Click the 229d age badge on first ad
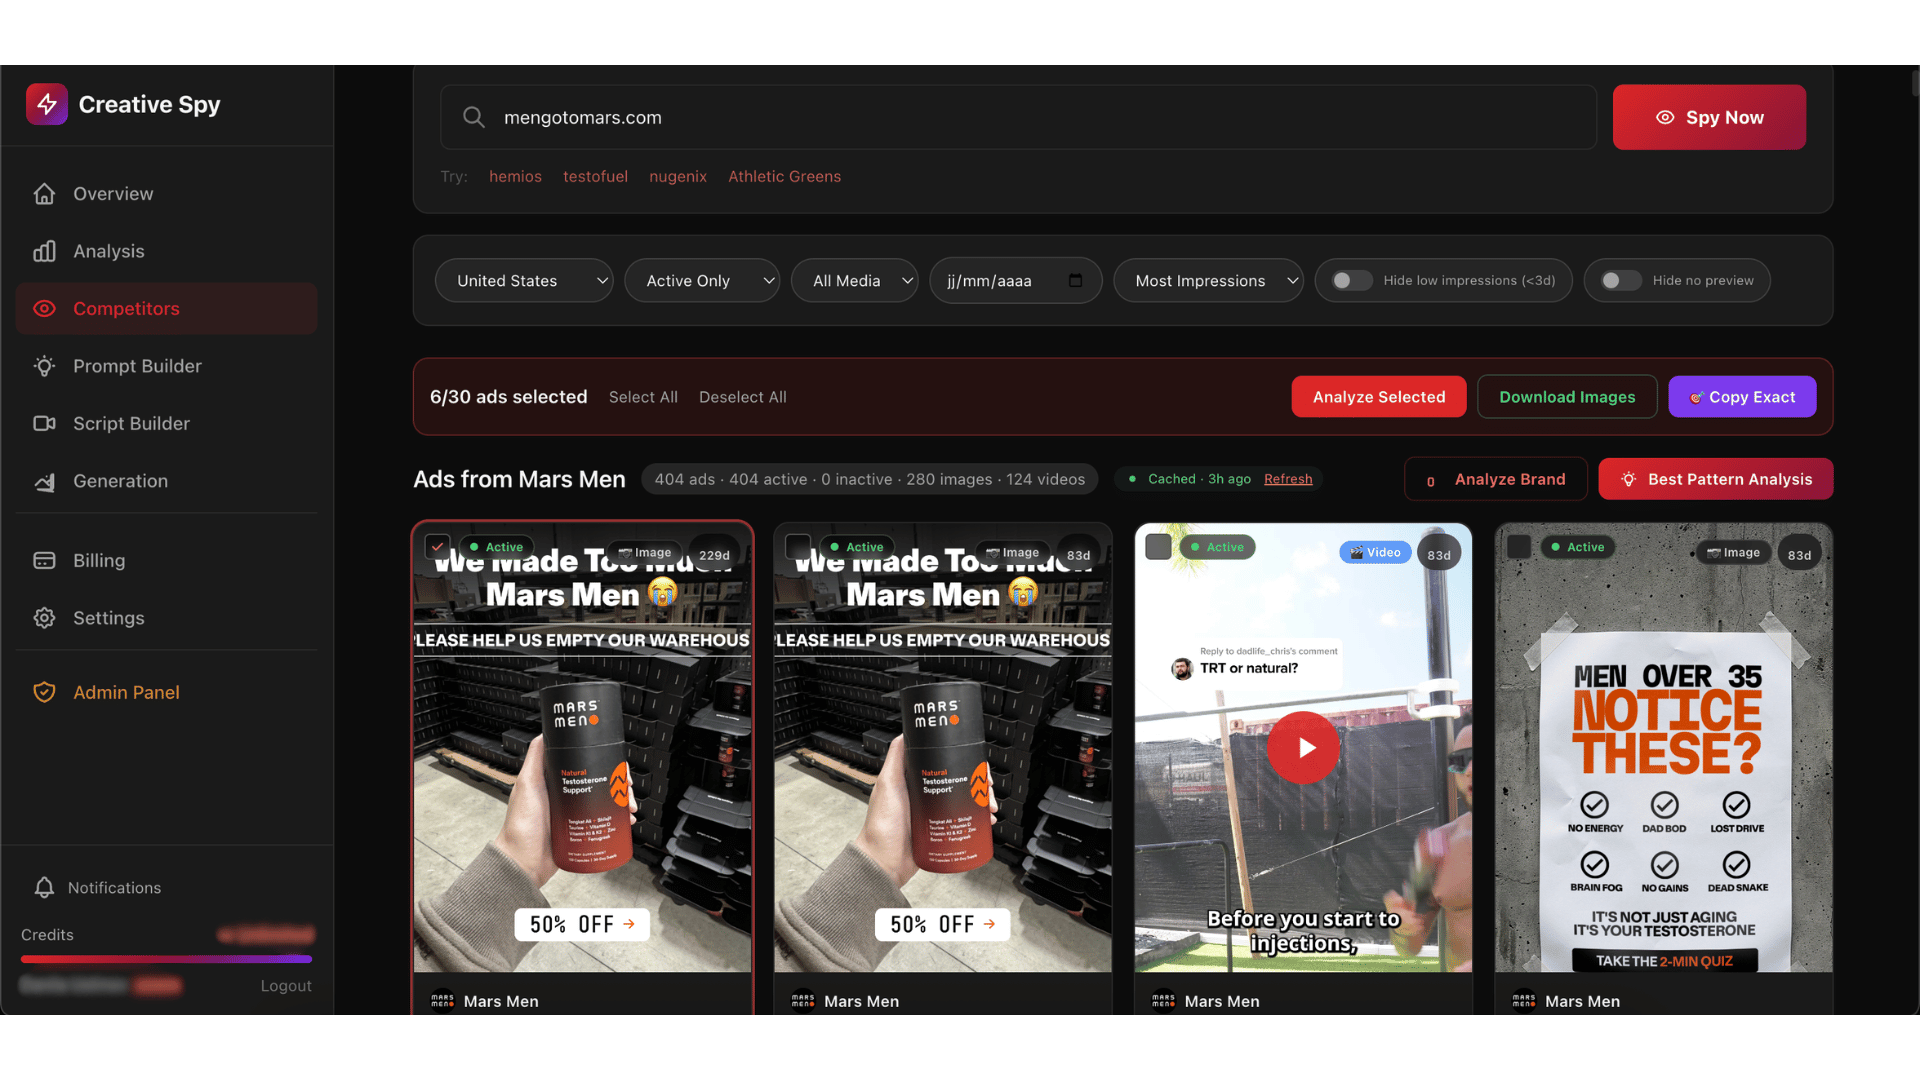Screen dimensions: 1920x1080 click(x=714, y=555)
